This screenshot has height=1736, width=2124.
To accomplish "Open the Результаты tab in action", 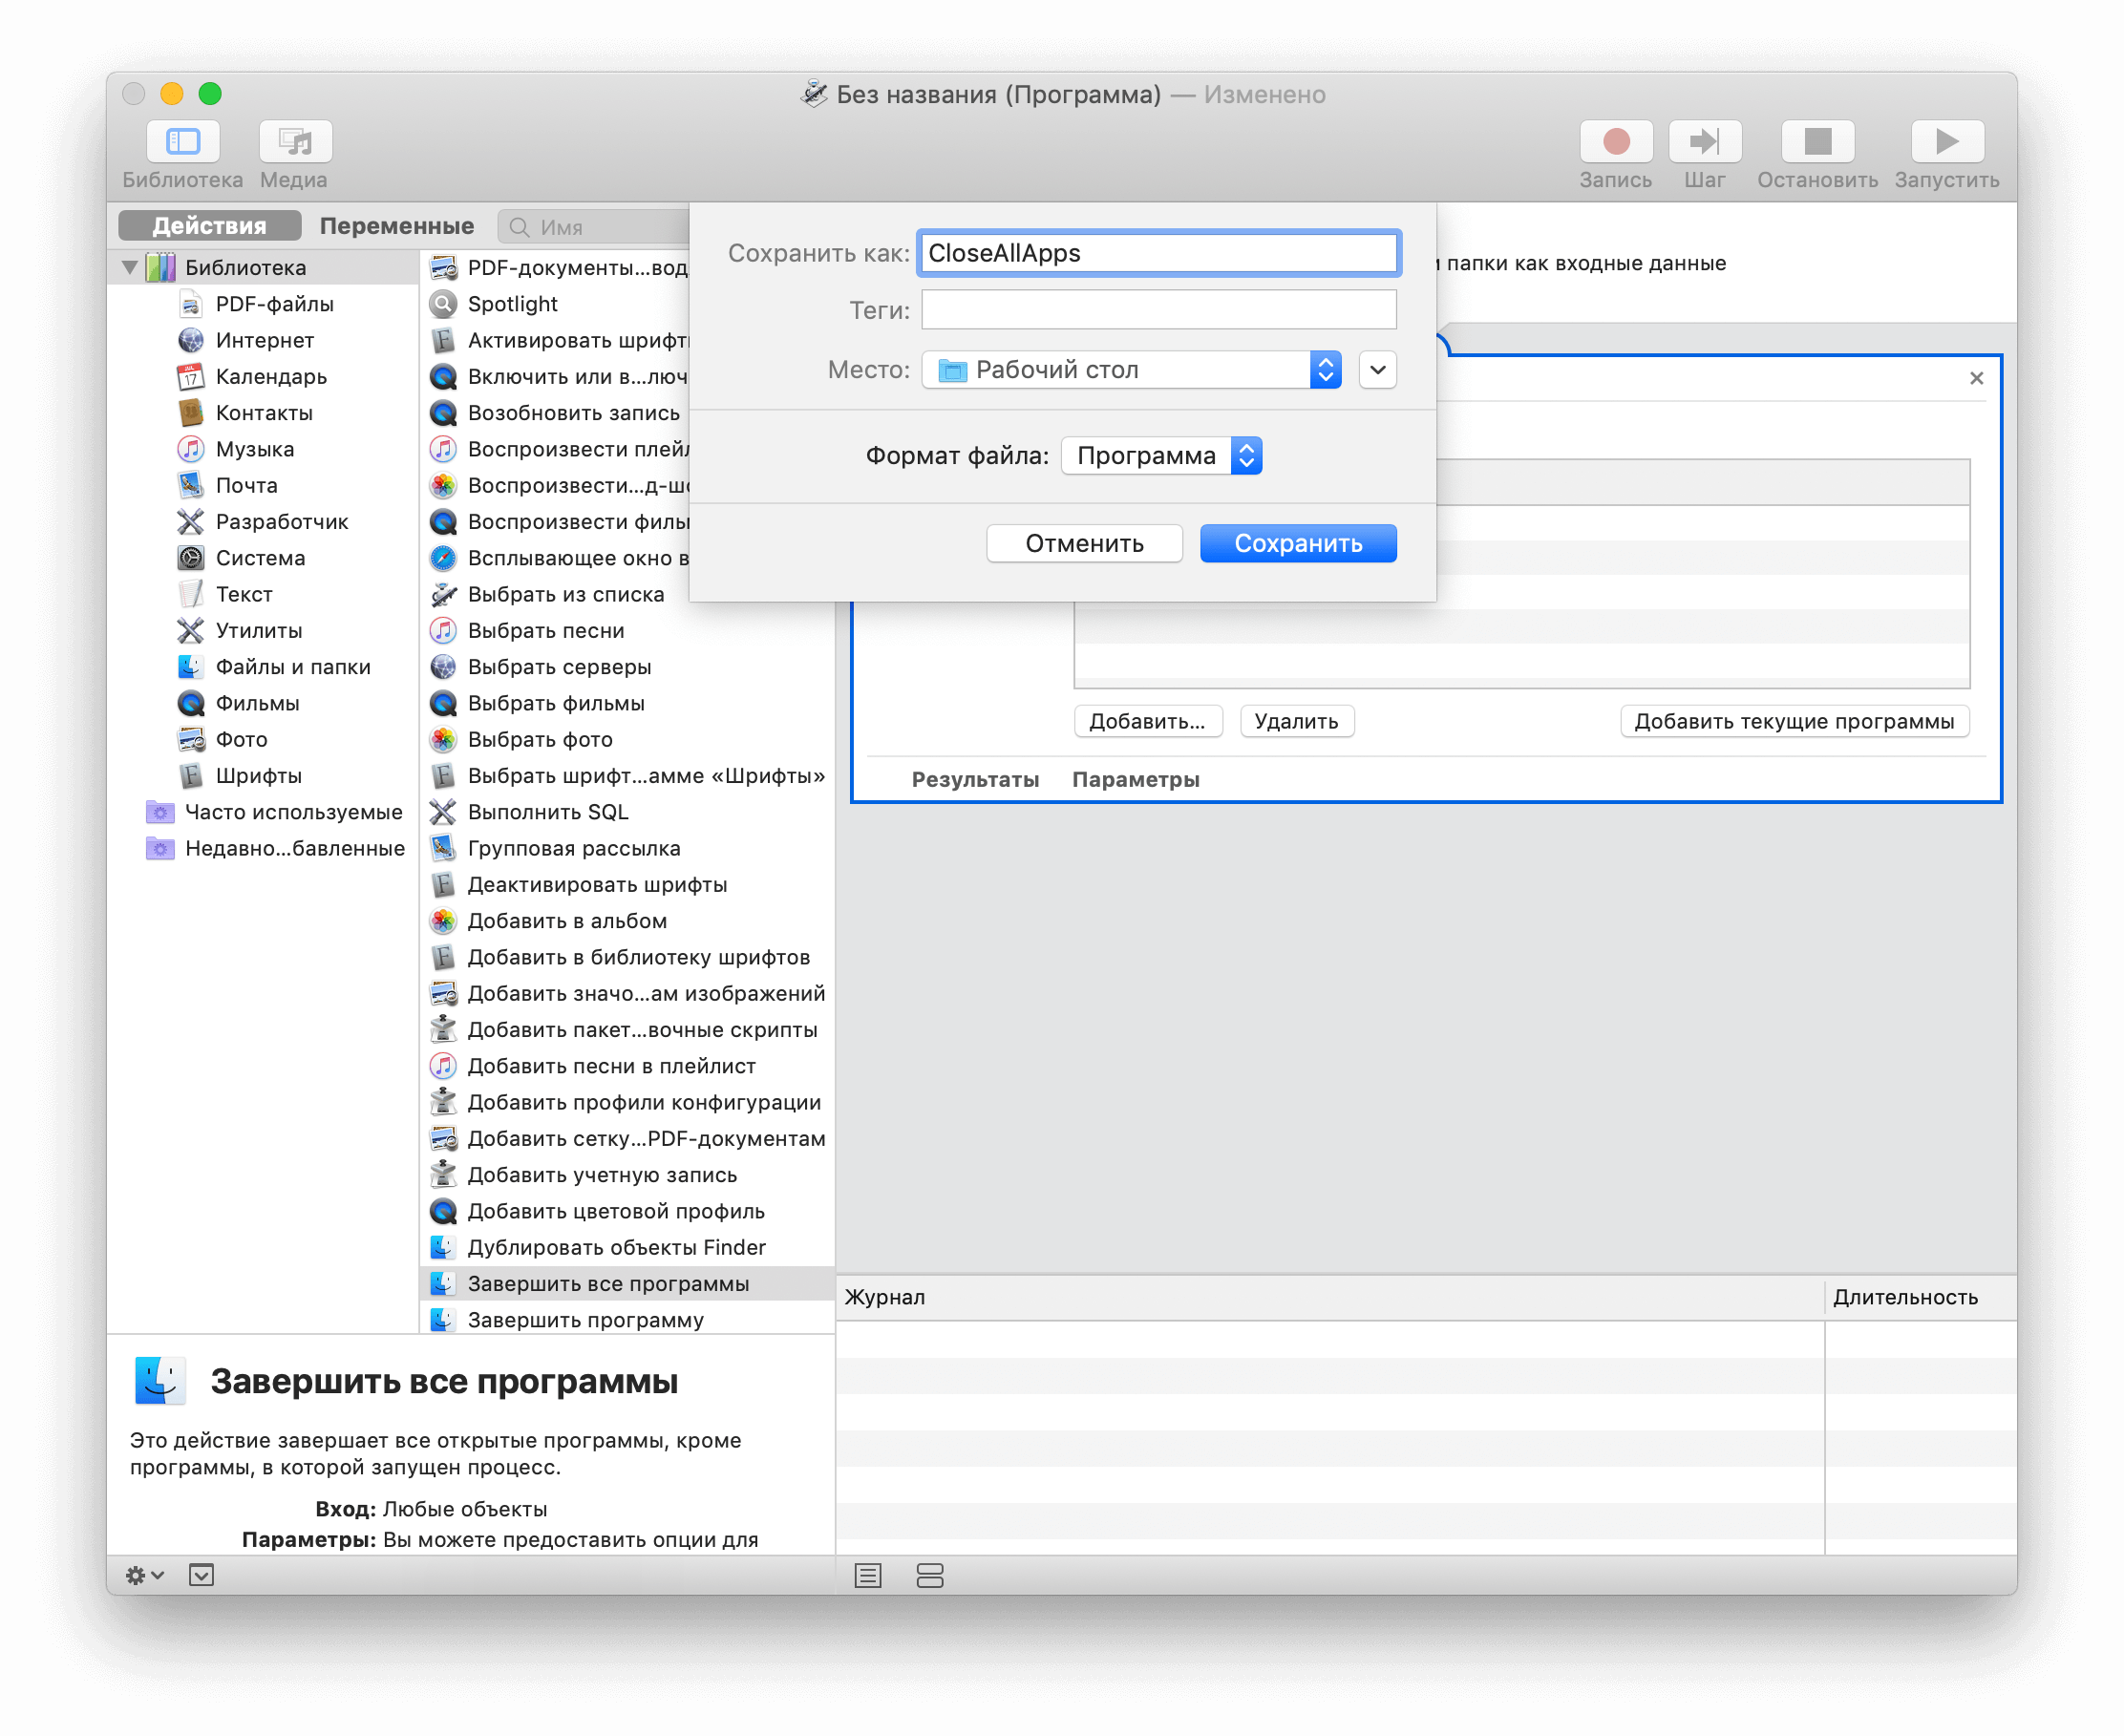I will [x=975, y=779].
